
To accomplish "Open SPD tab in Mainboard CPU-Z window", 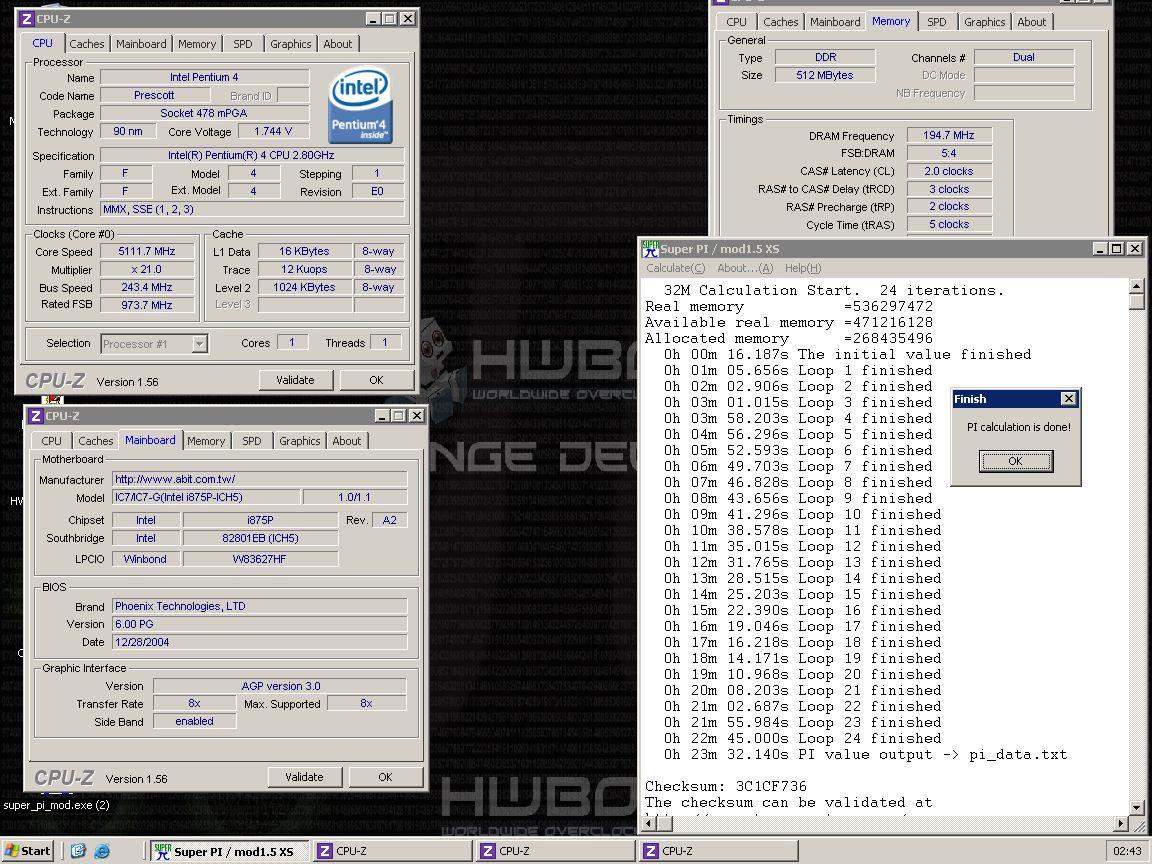I will coord(251,441).
